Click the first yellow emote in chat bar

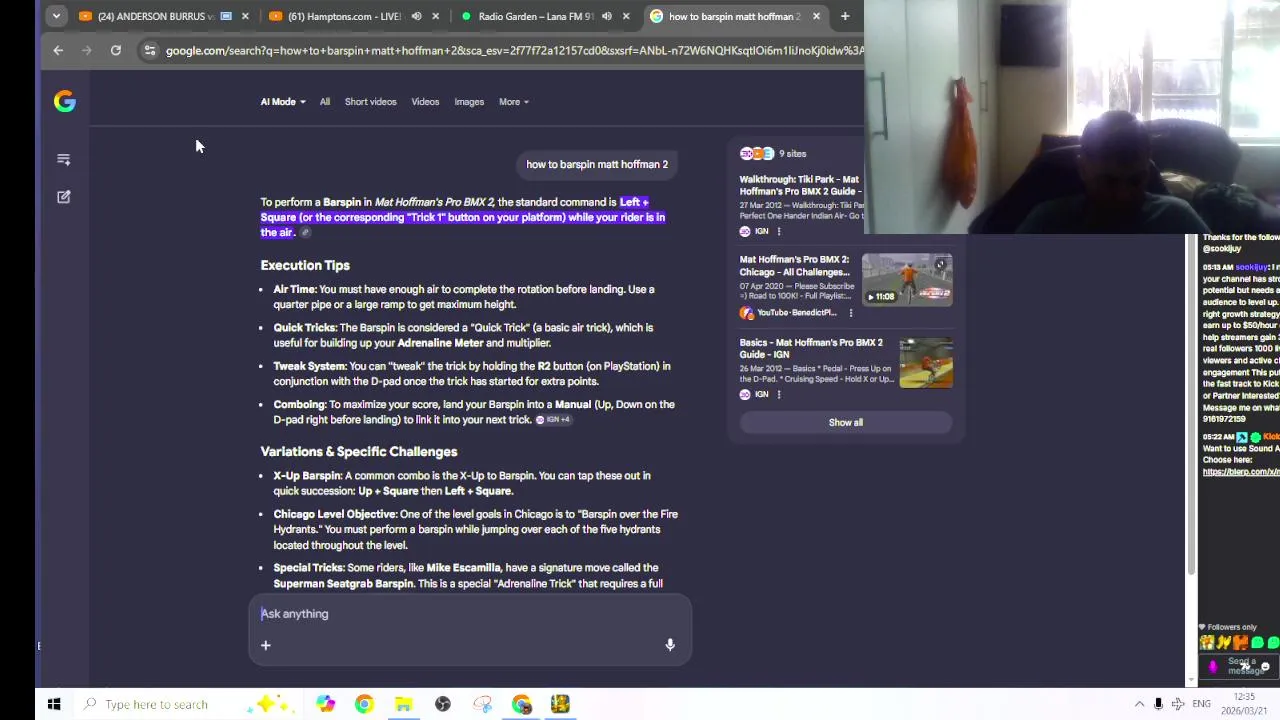tap(1209, 643)
